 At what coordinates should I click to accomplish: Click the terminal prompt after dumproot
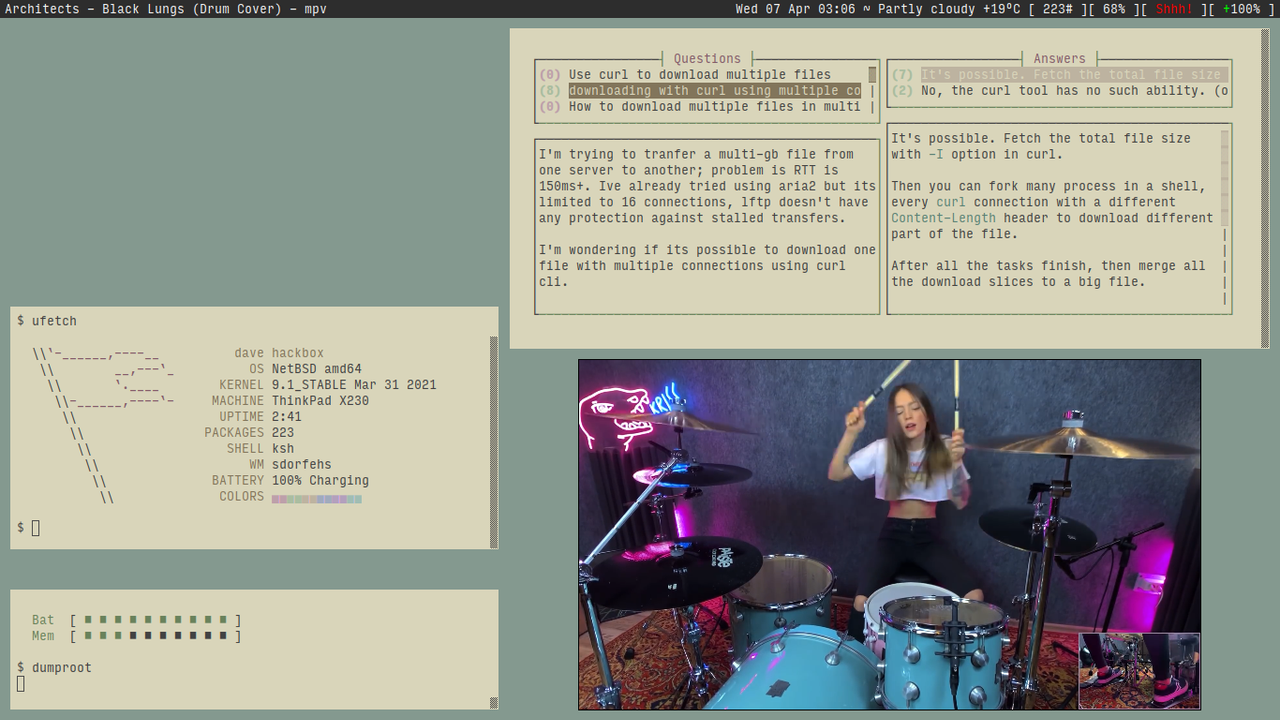coord(21,684)
